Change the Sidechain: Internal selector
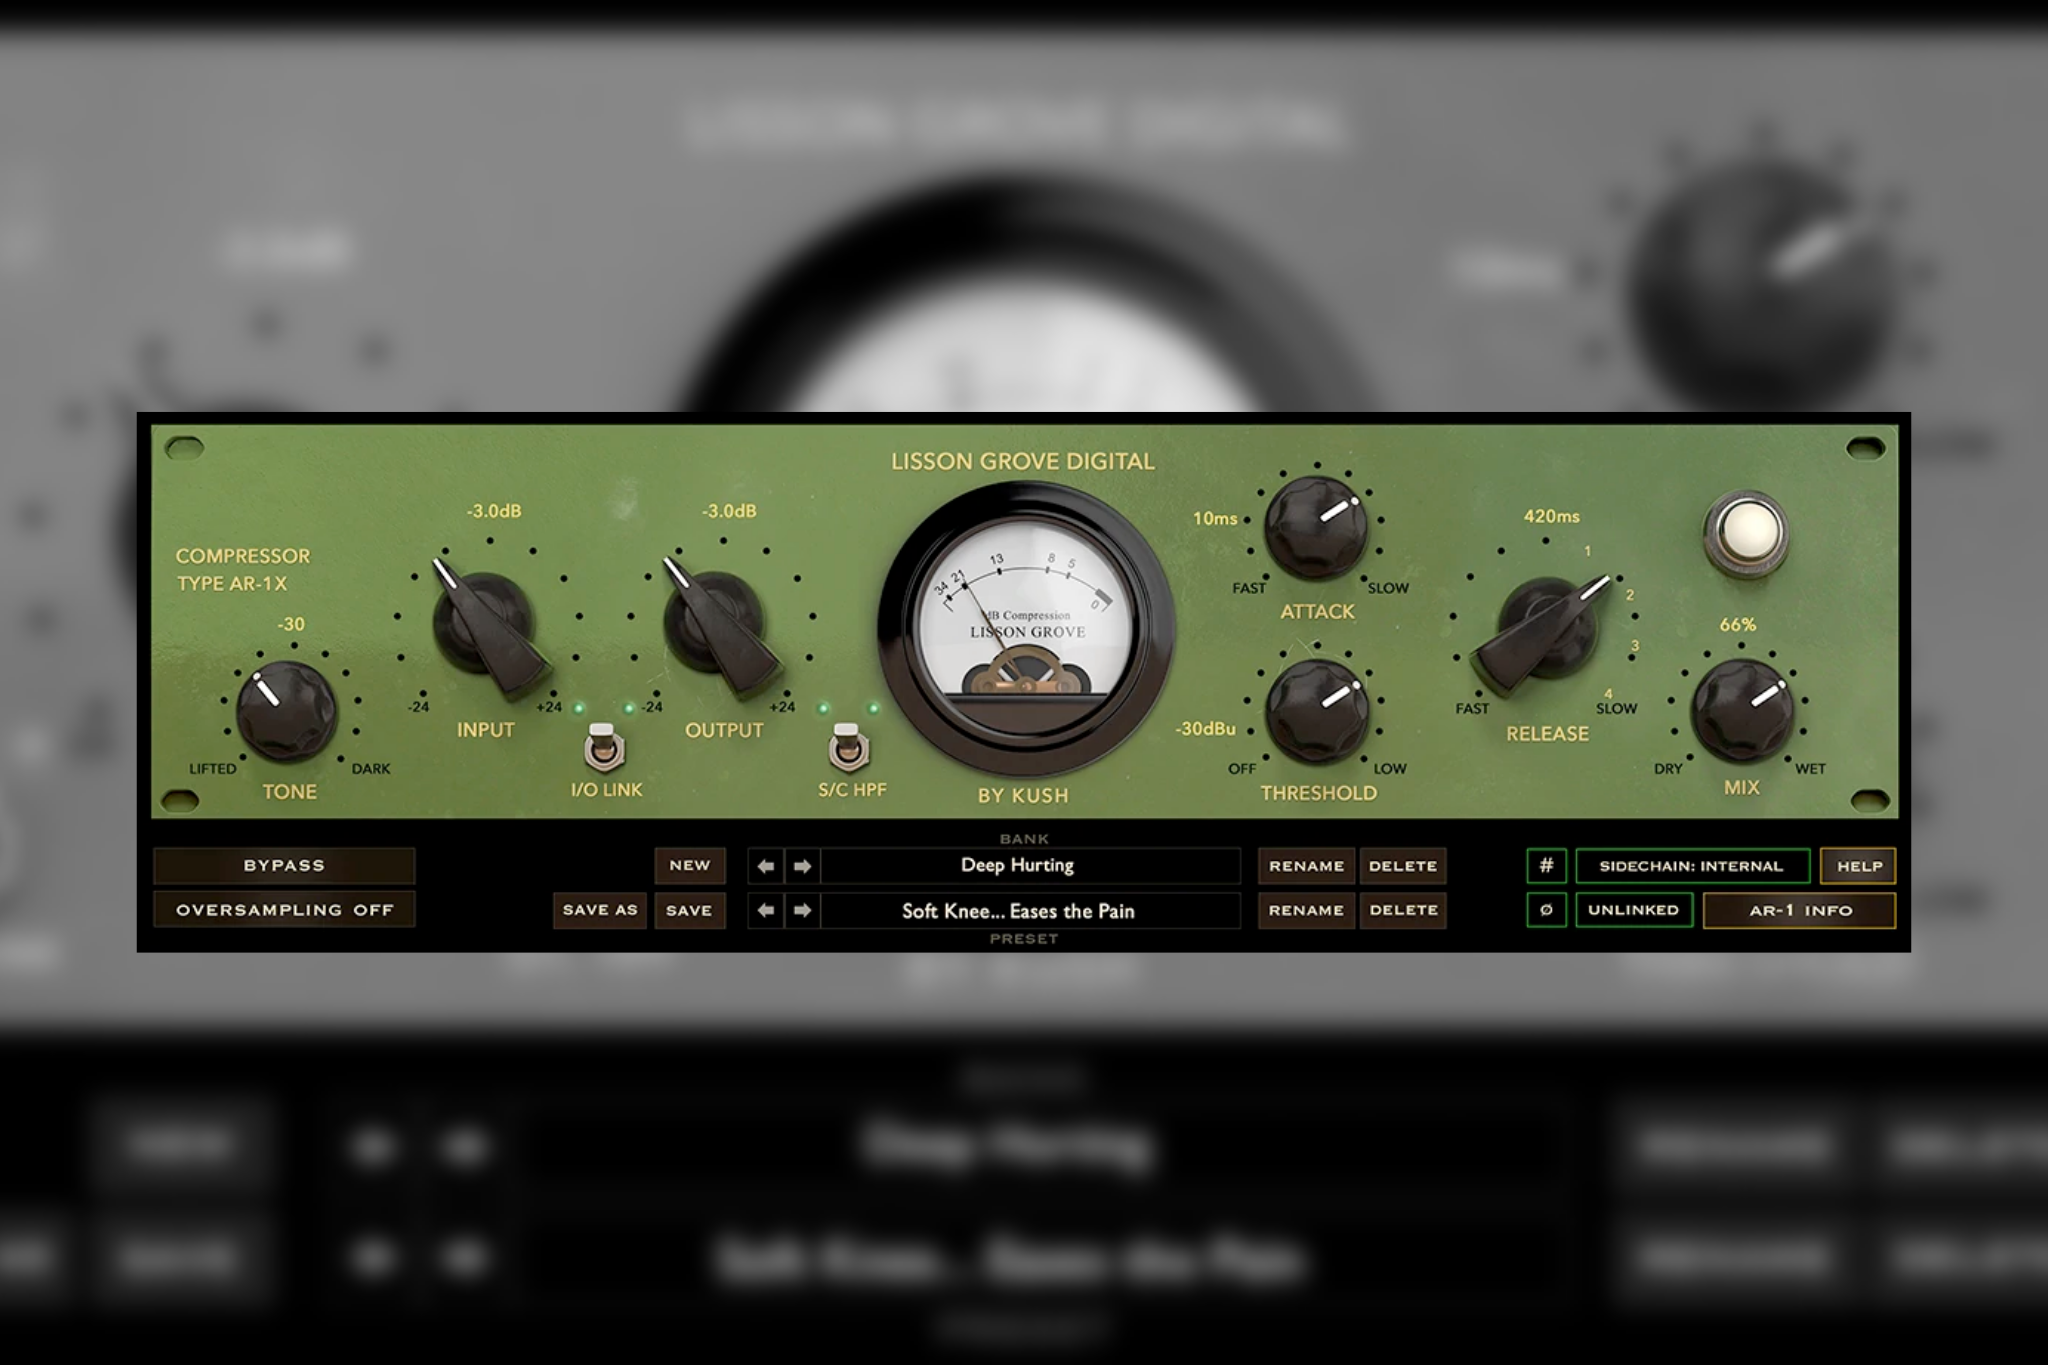The image size is (2048, 1365). pyautogui.click(x=1691, y=866)
